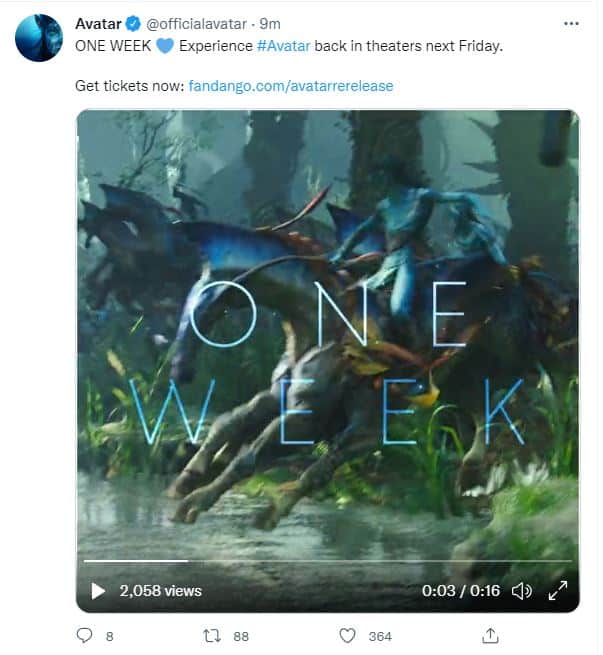Click the #Avatar hashtag
Viewport: 603px width, 655px height.
[284, 46]
